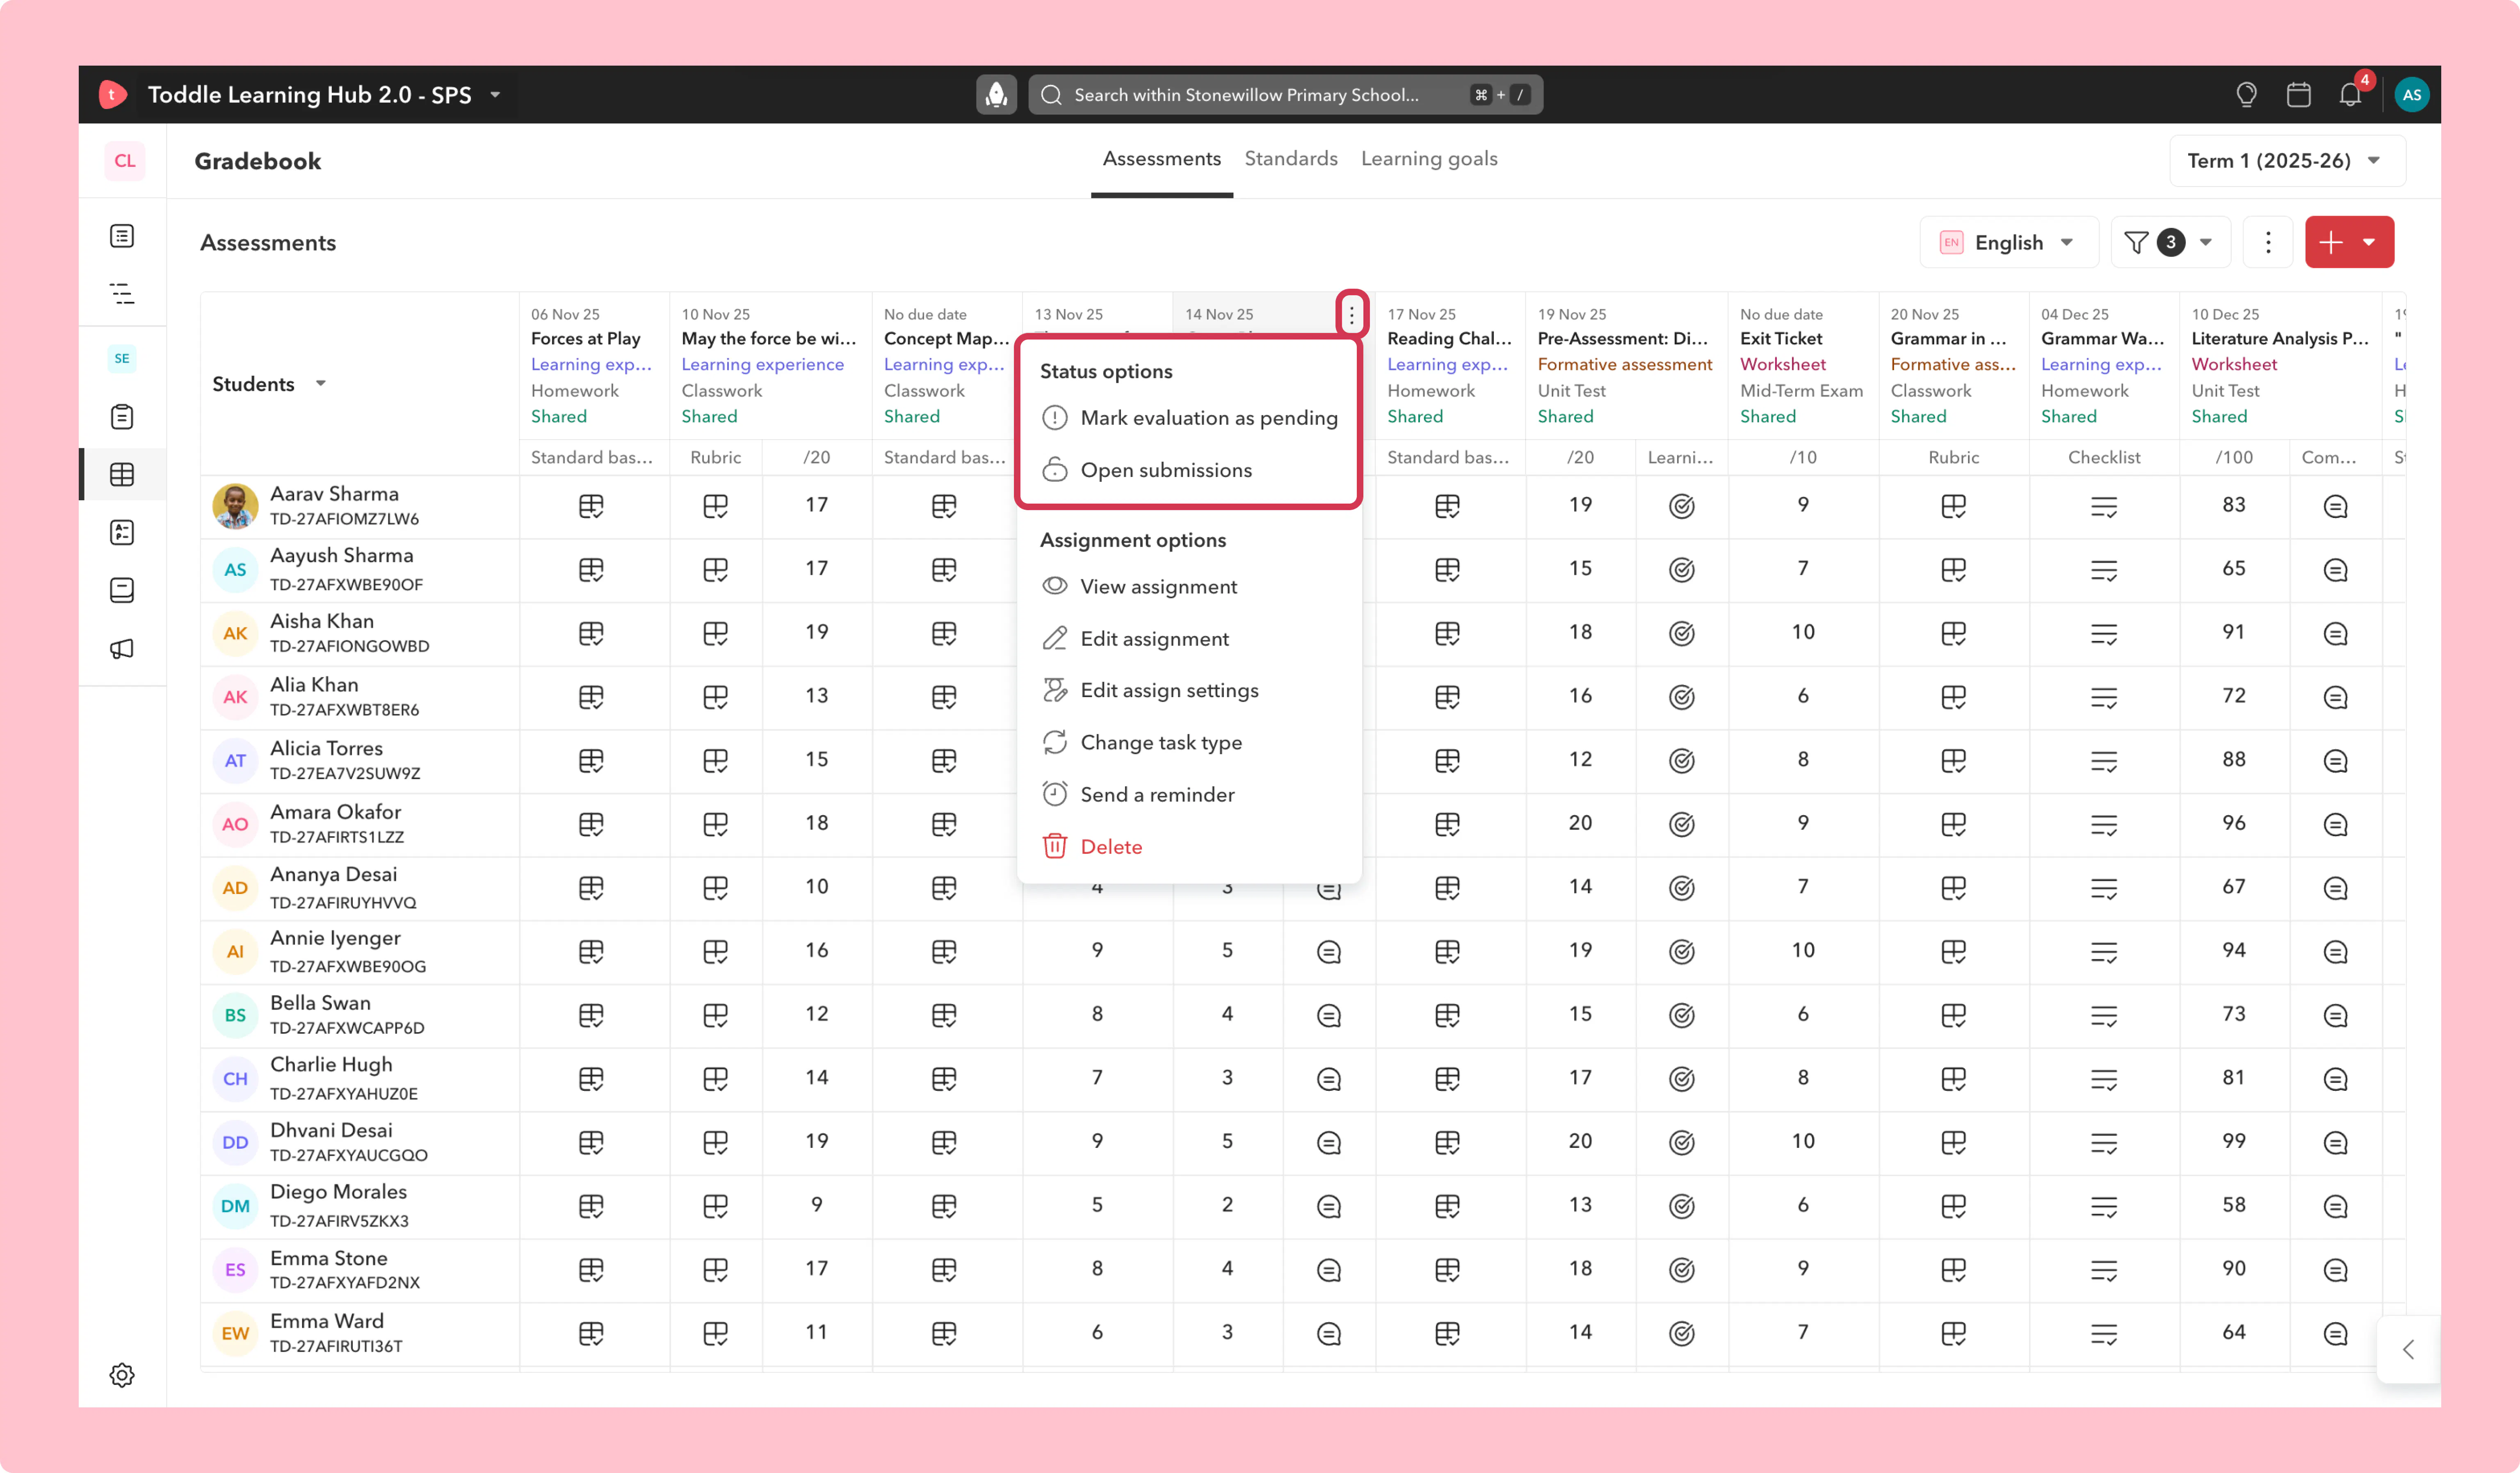This screenshot has height=1473, width=2520.
Task: Open the notifications bell icon
Action: click(x=2350, y=95)
